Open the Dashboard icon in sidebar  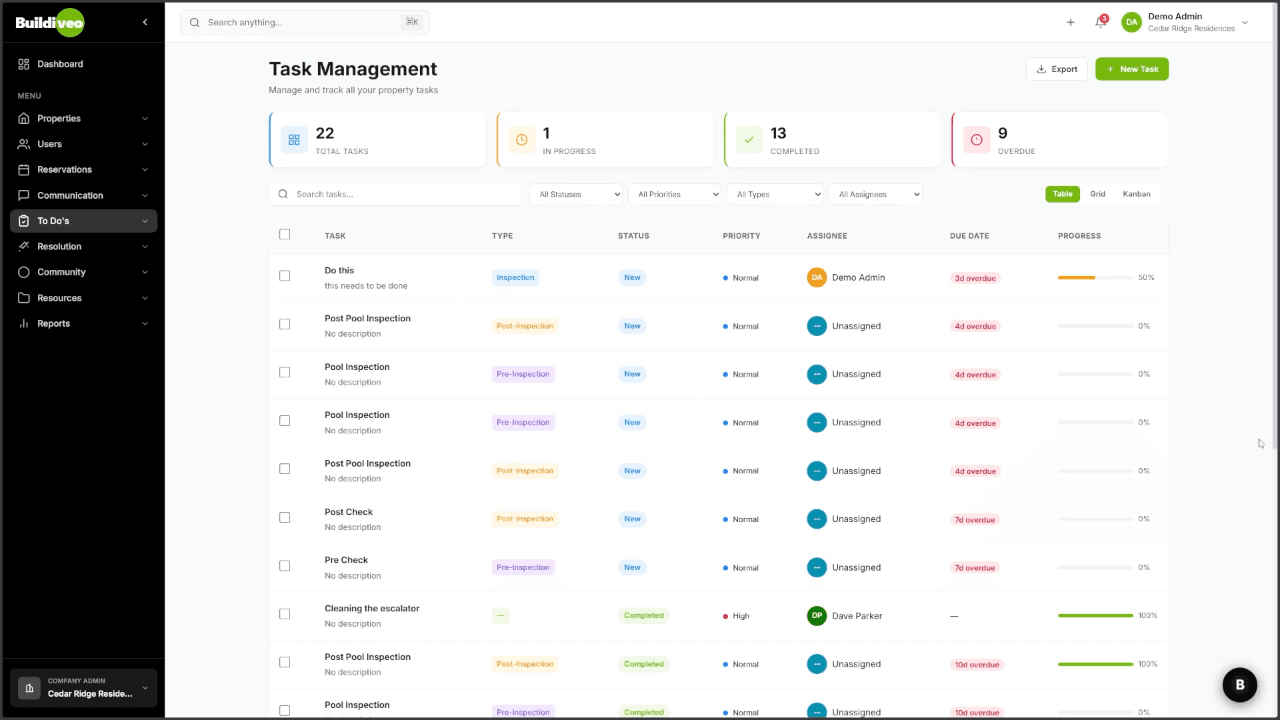click(24, 64)
